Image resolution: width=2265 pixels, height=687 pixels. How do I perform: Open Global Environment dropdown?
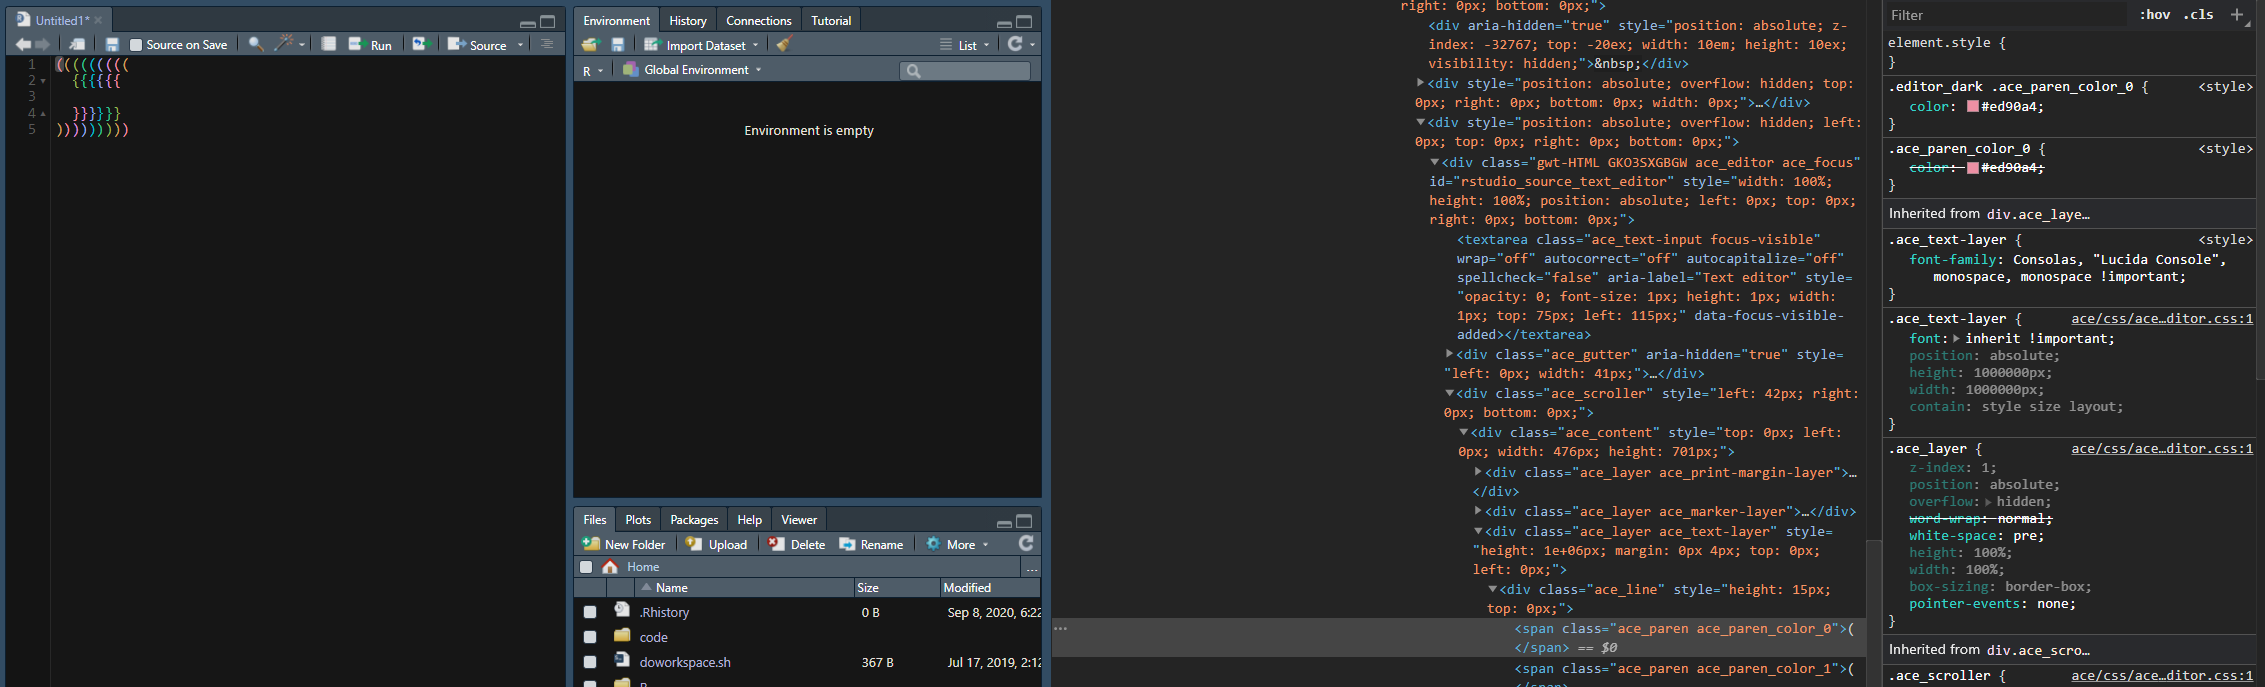tap(692, 70)
